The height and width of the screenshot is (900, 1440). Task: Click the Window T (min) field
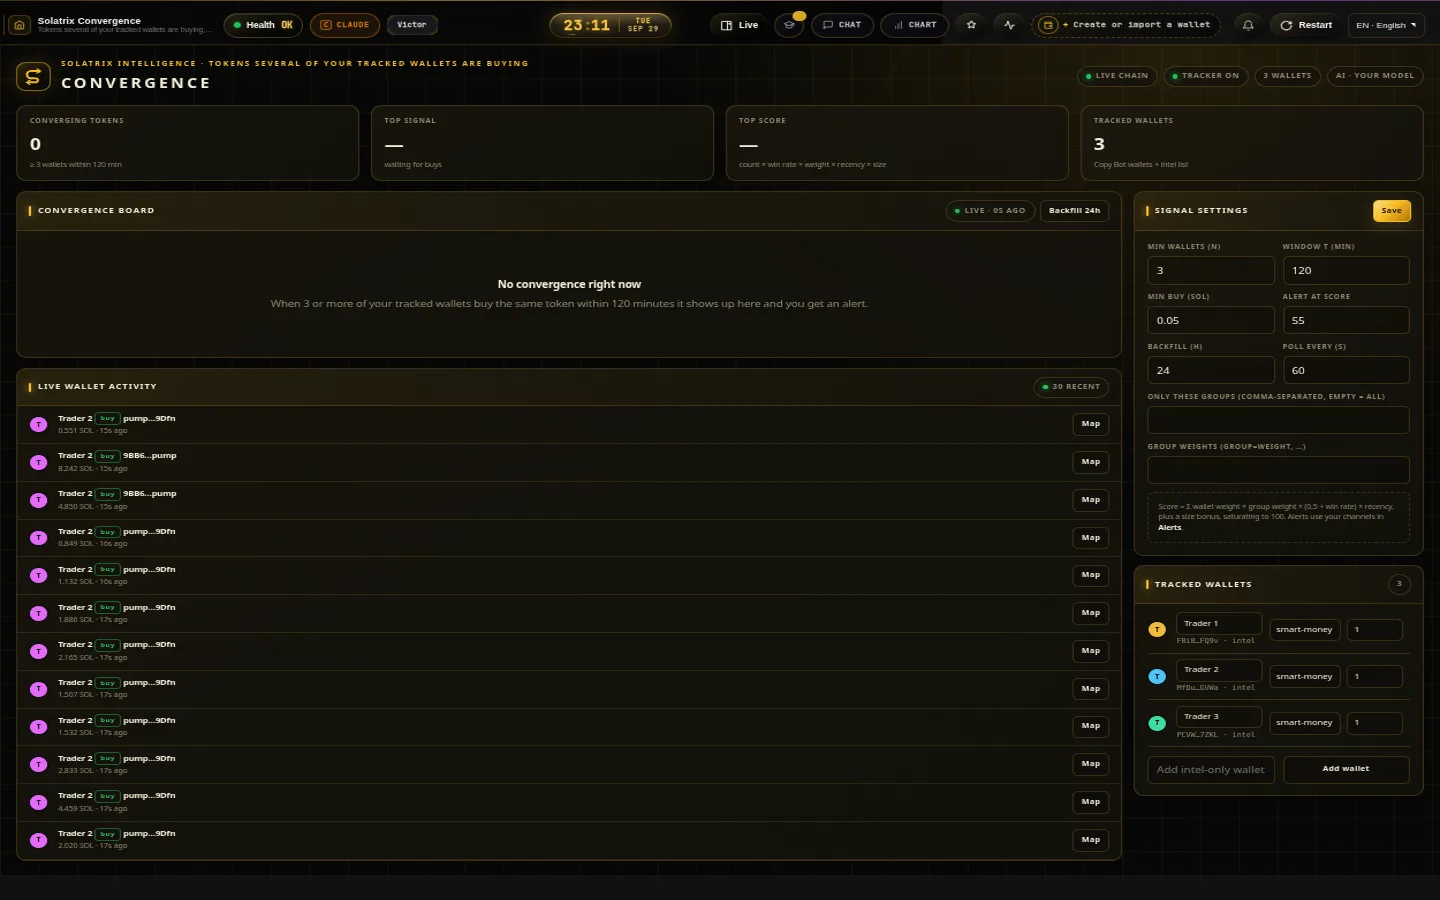pos(1346,270)
